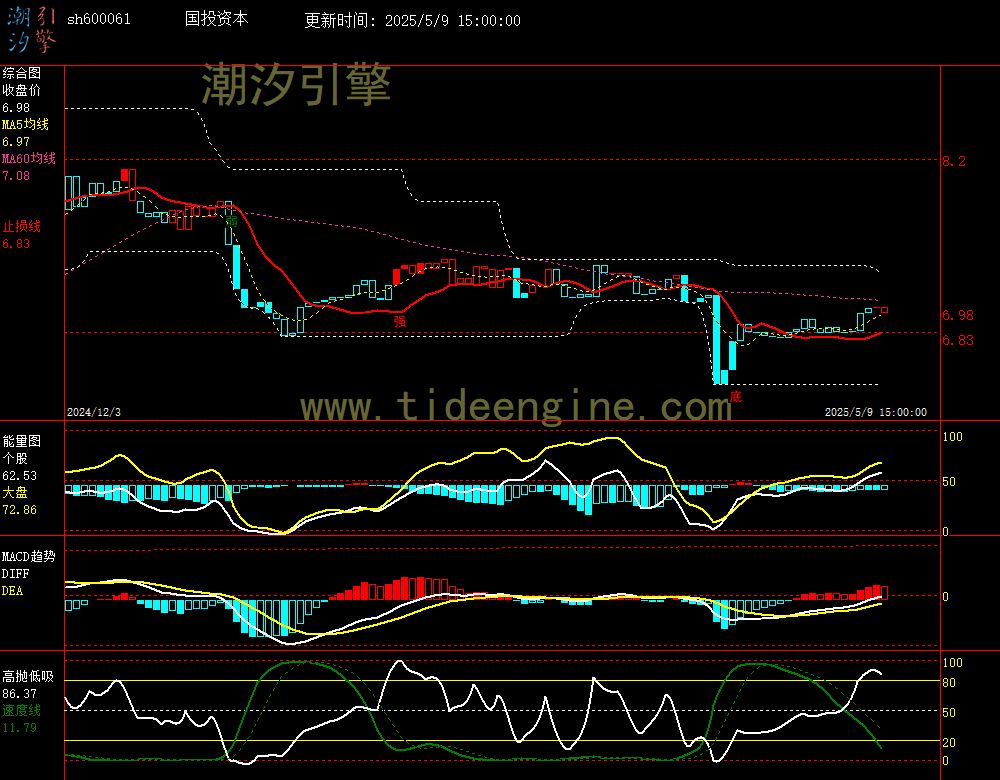Screen dimensions: 1000x780
Task: Click the 高抛低吸 value 86.37
Action: (19, 693)
